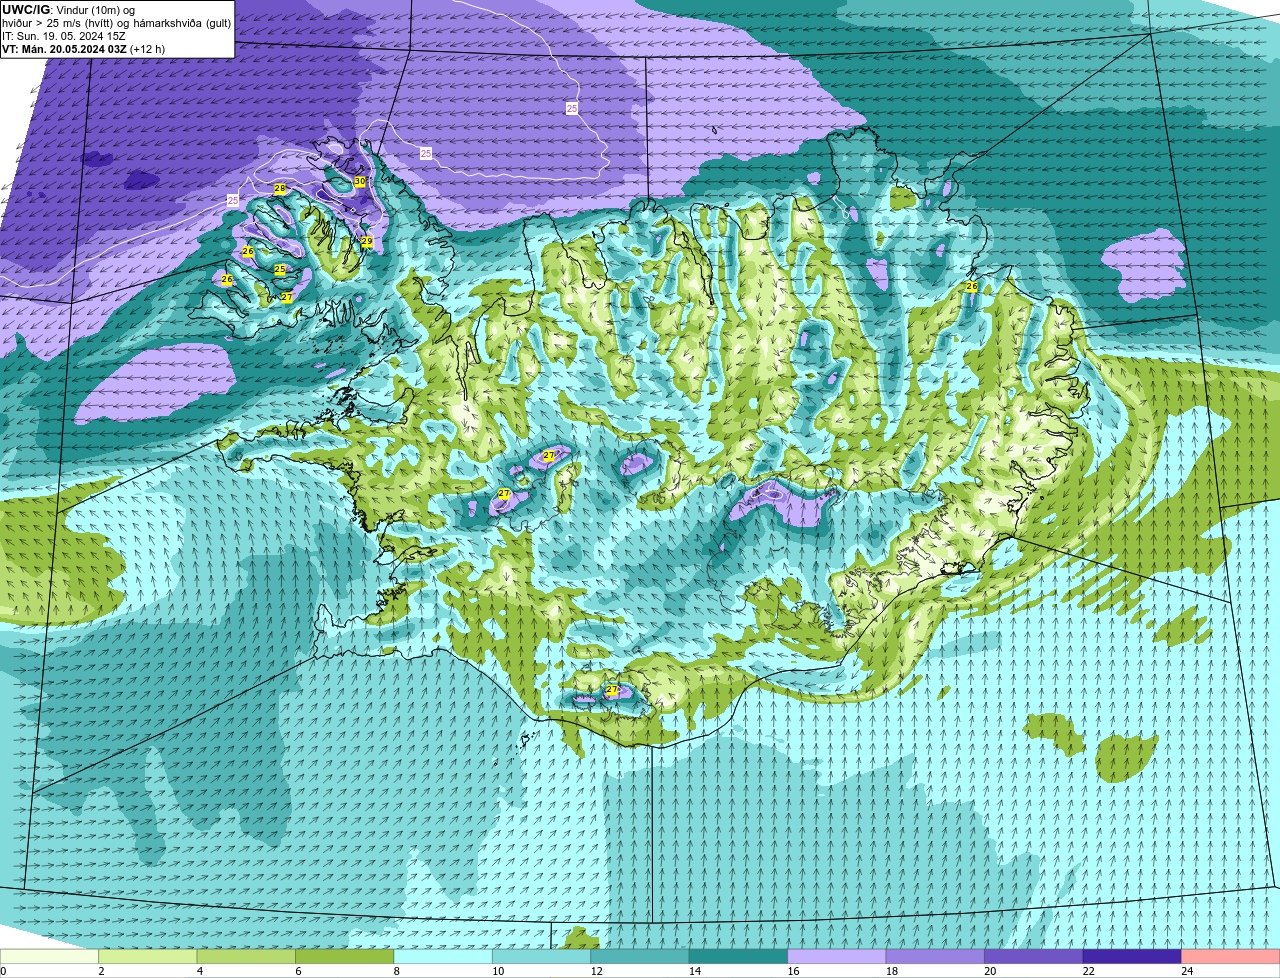Image resolution: width=1280 pixels, height=978 pixels.
Task: Click the legend tick label "18"
Action: 891,971
